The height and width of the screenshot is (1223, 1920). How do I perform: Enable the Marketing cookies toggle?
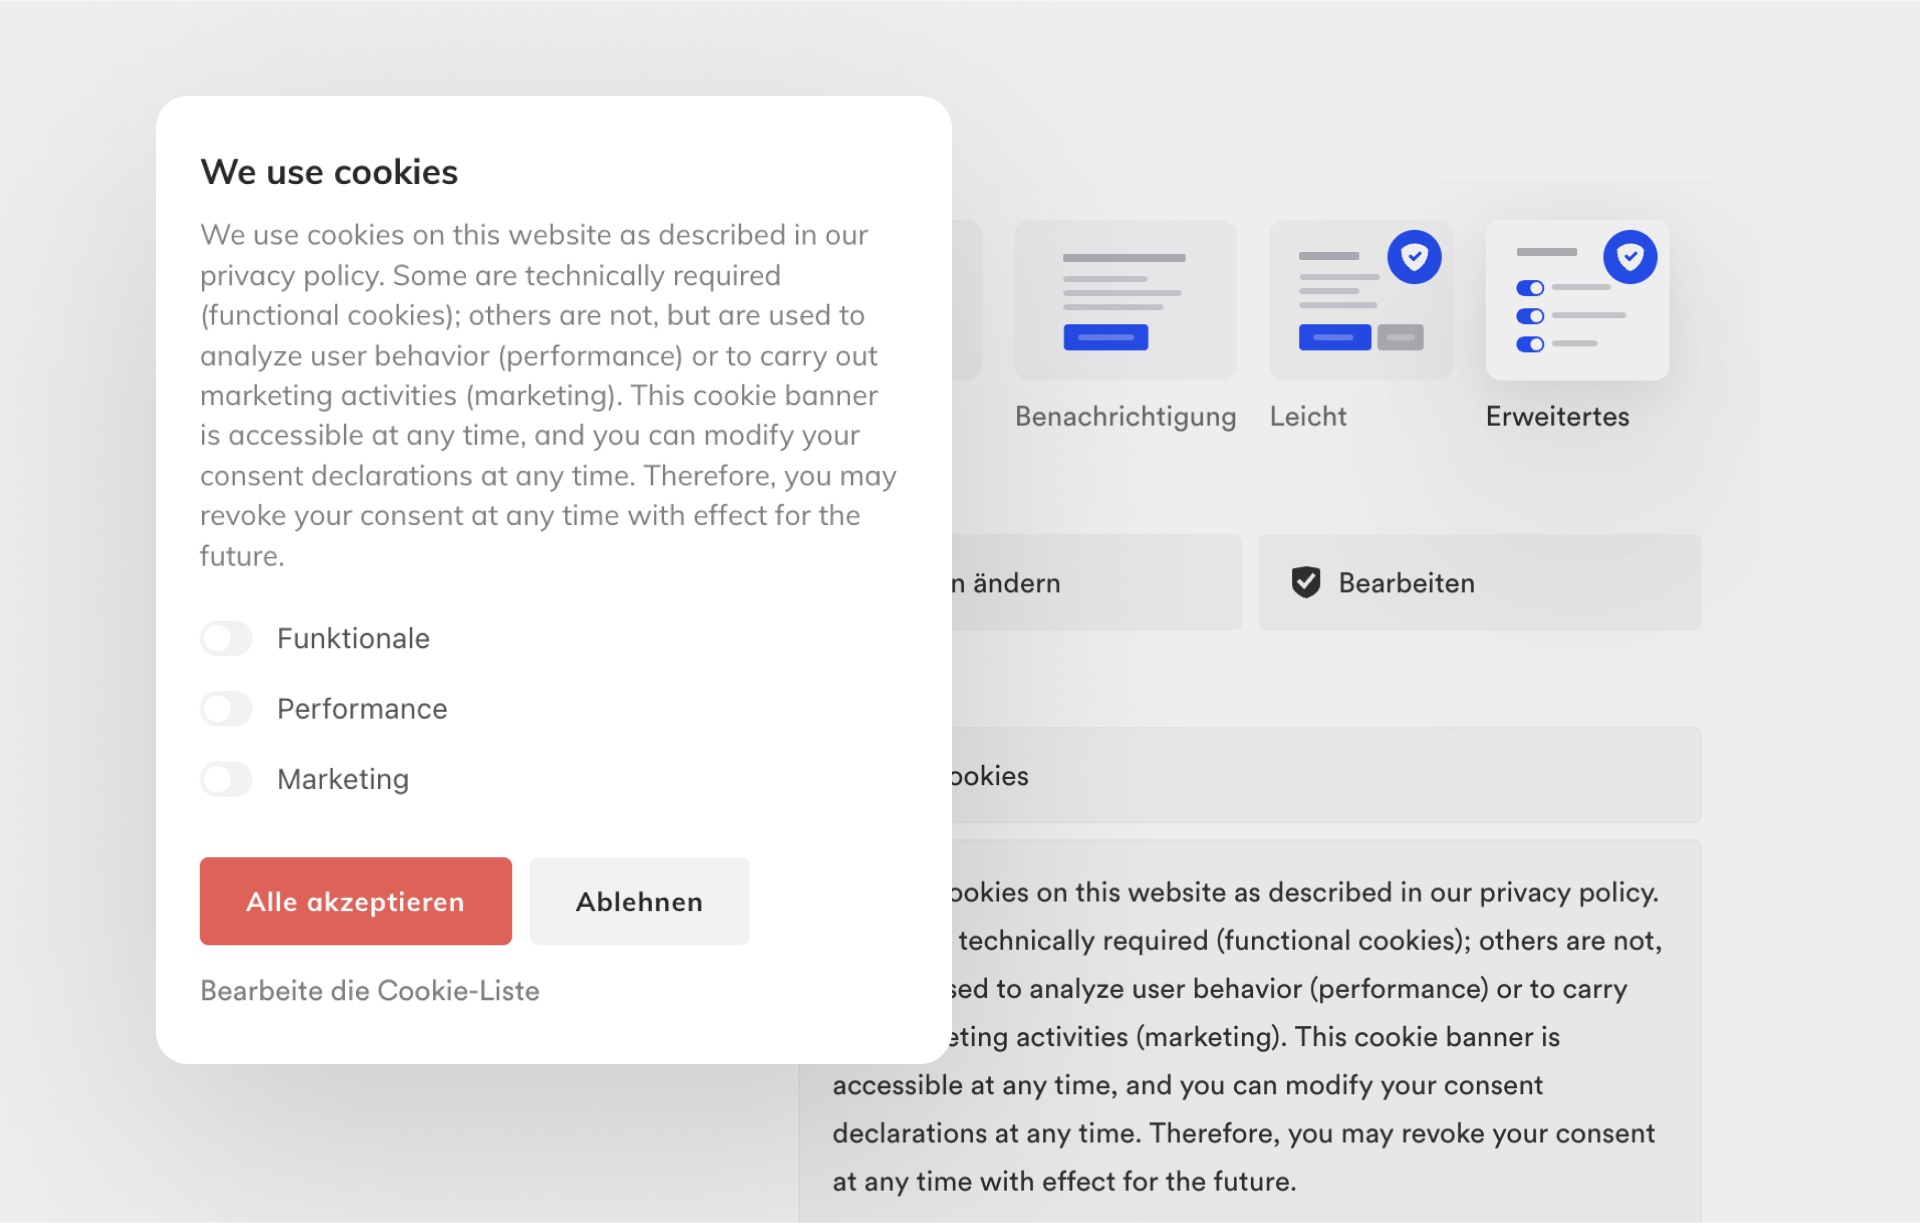pyautogui.click(x=226, y=779)
